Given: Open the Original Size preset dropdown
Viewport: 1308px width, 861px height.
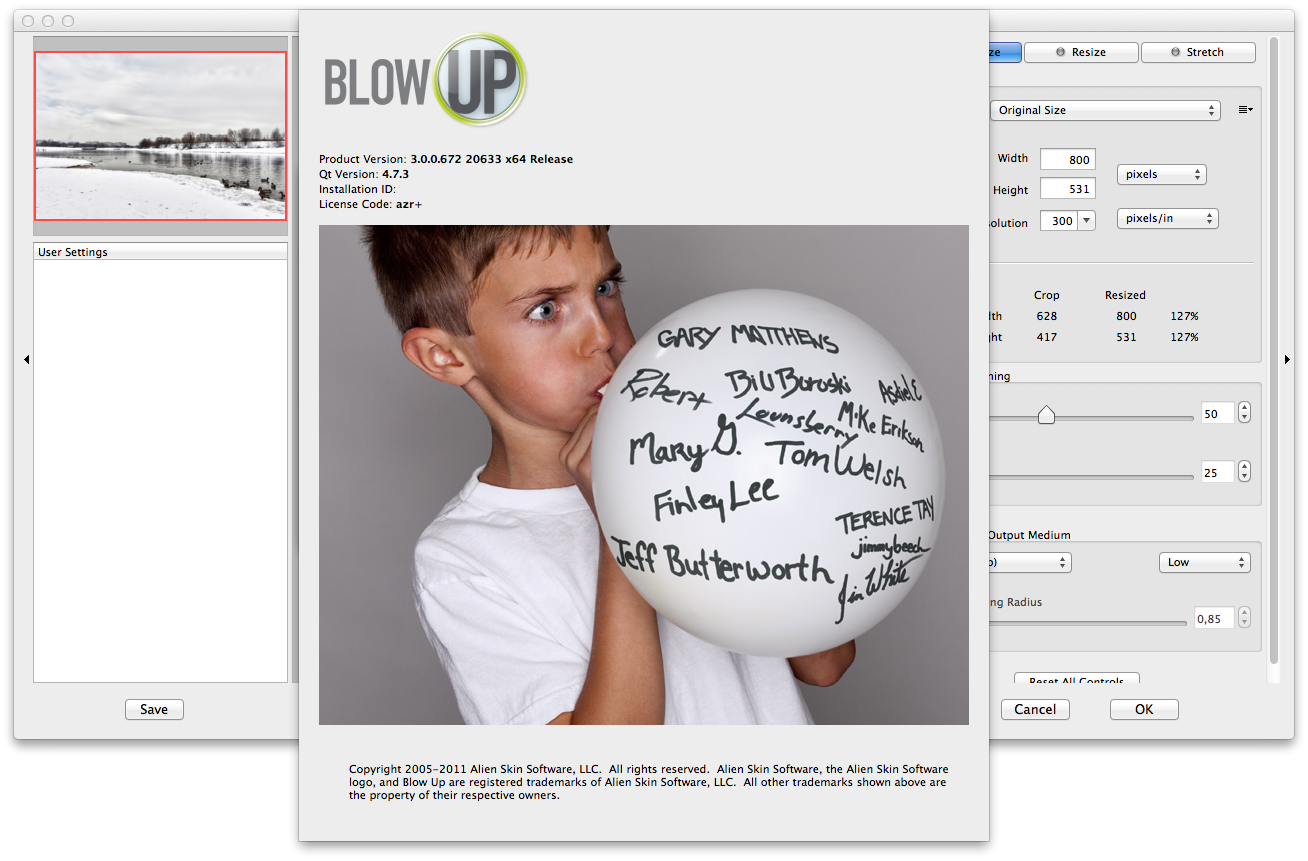Looking at the screenshot, I should point(1104,110).
